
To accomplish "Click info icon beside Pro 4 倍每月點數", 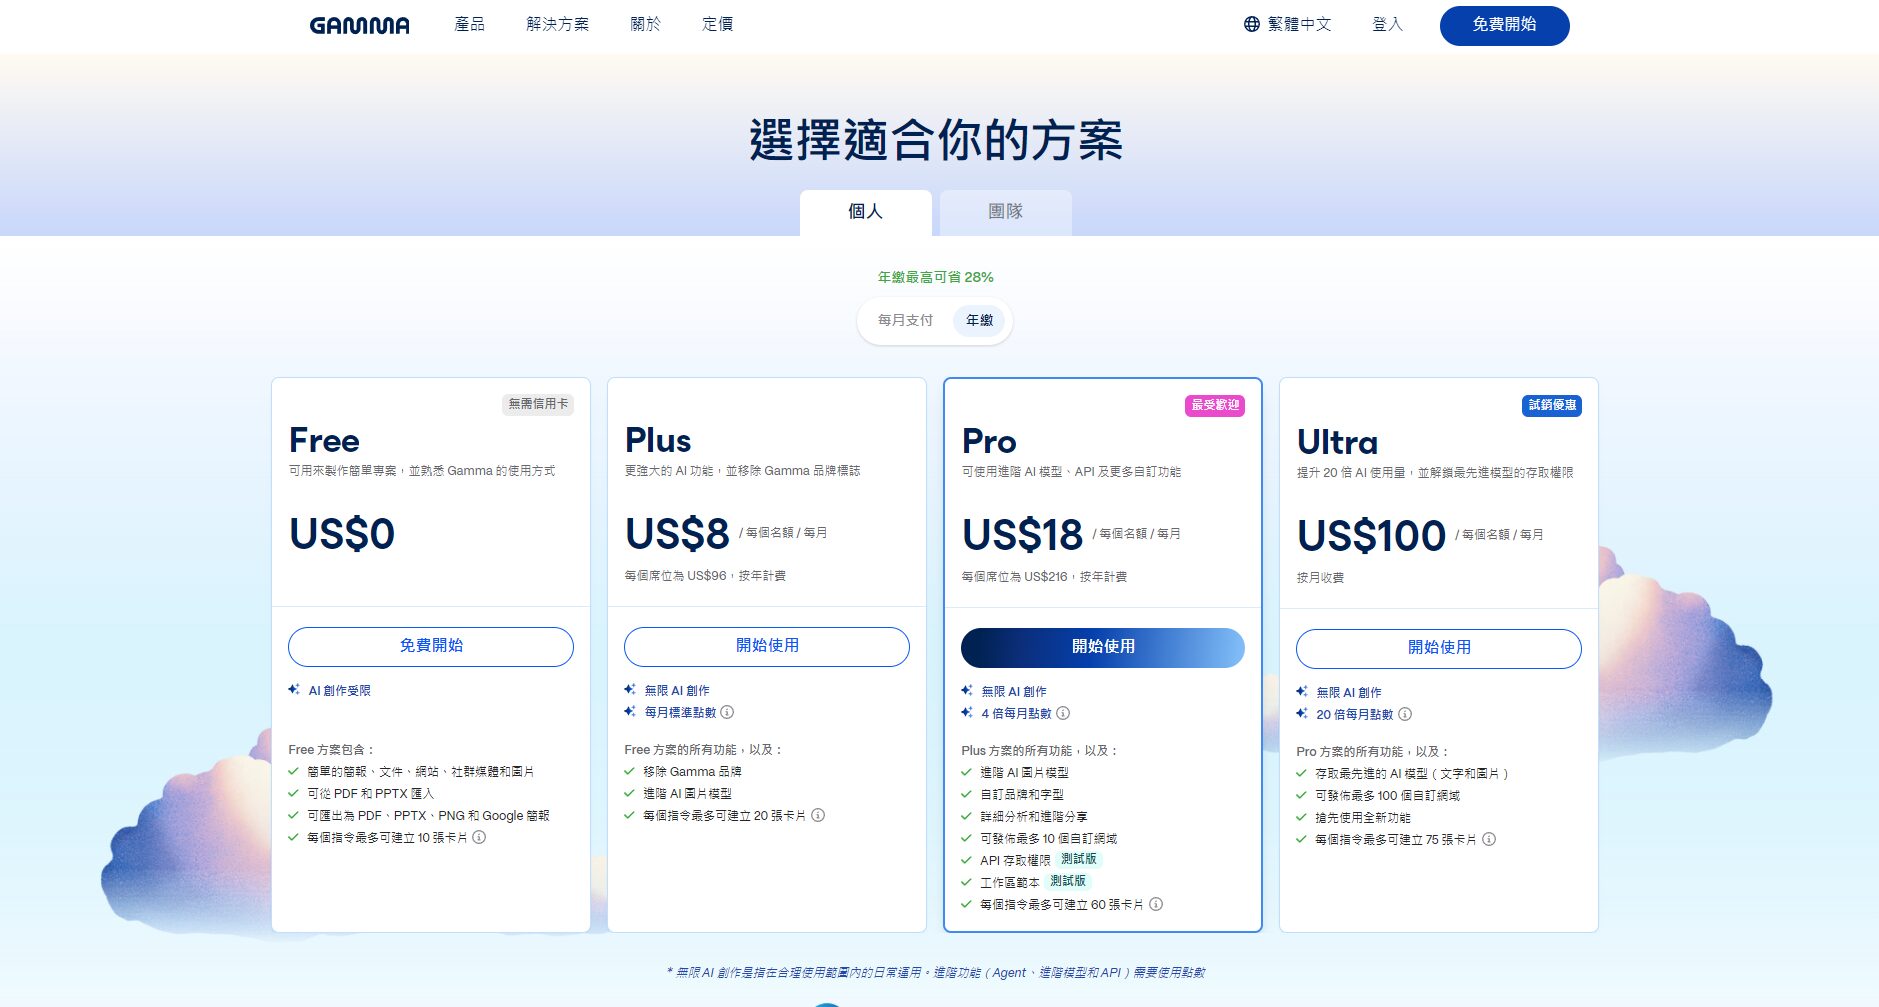I will (1063, 713).
